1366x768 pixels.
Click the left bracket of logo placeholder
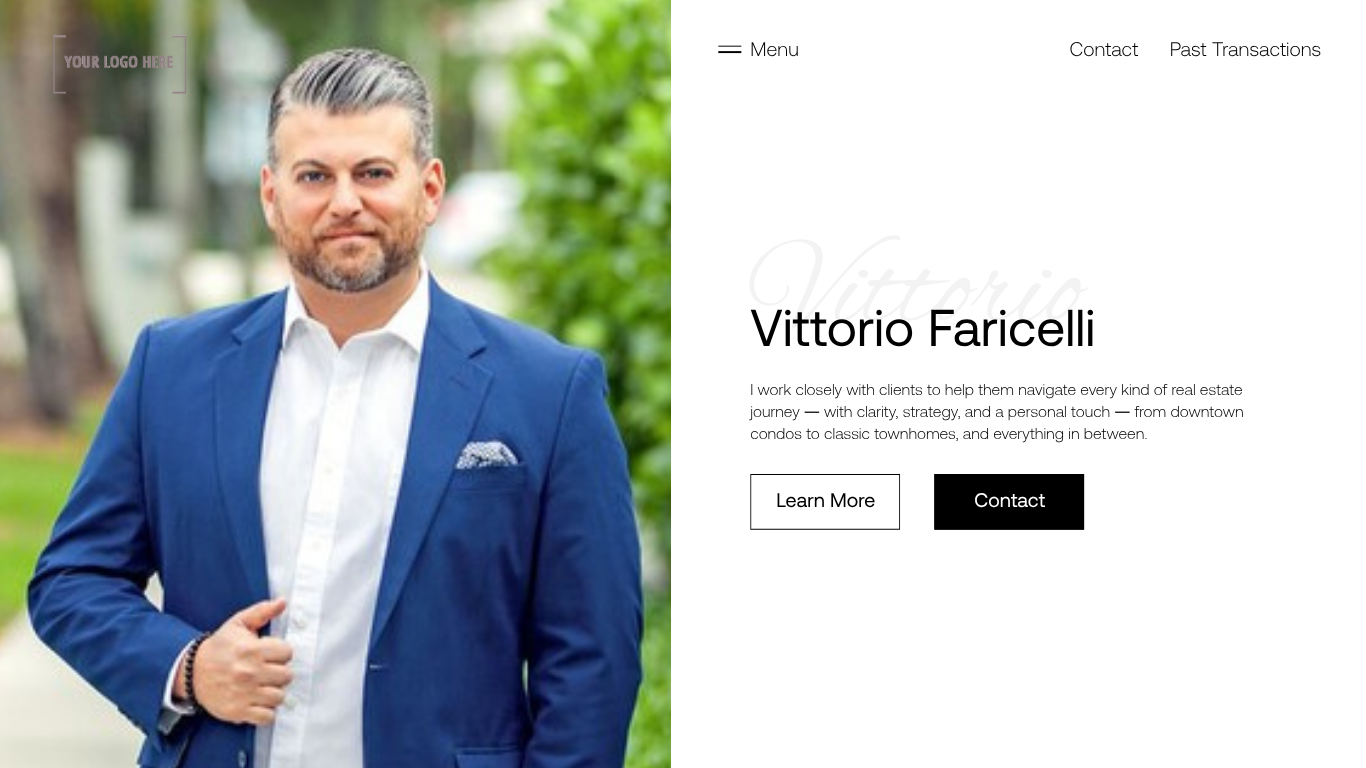click(x=58, y=64)
